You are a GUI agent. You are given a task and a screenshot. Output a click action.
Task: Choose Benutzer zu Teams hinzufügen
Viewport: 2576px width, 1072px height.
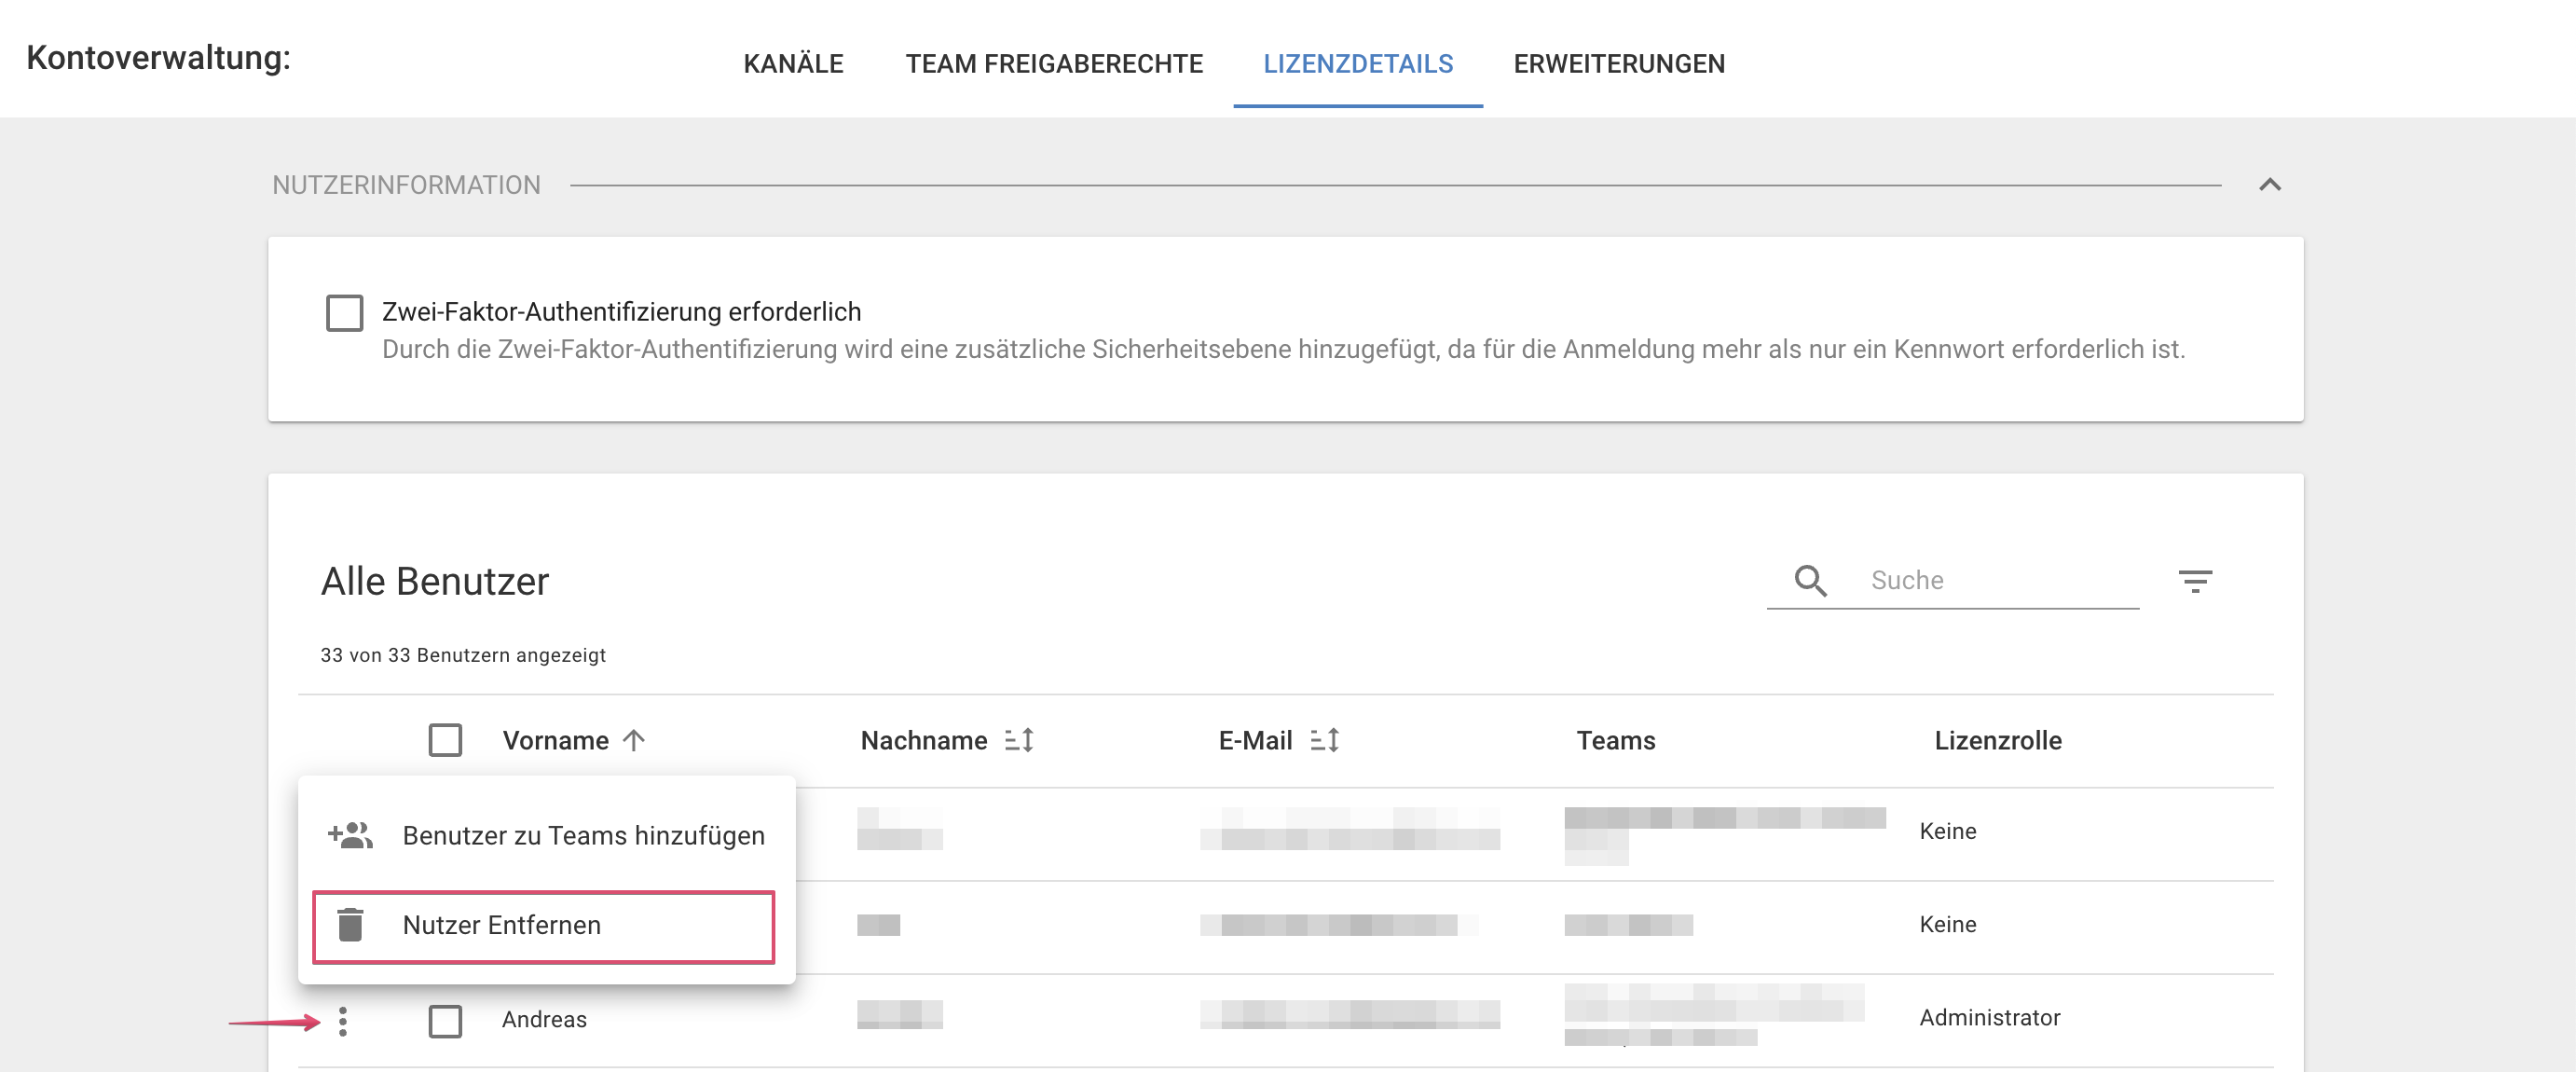546,836
